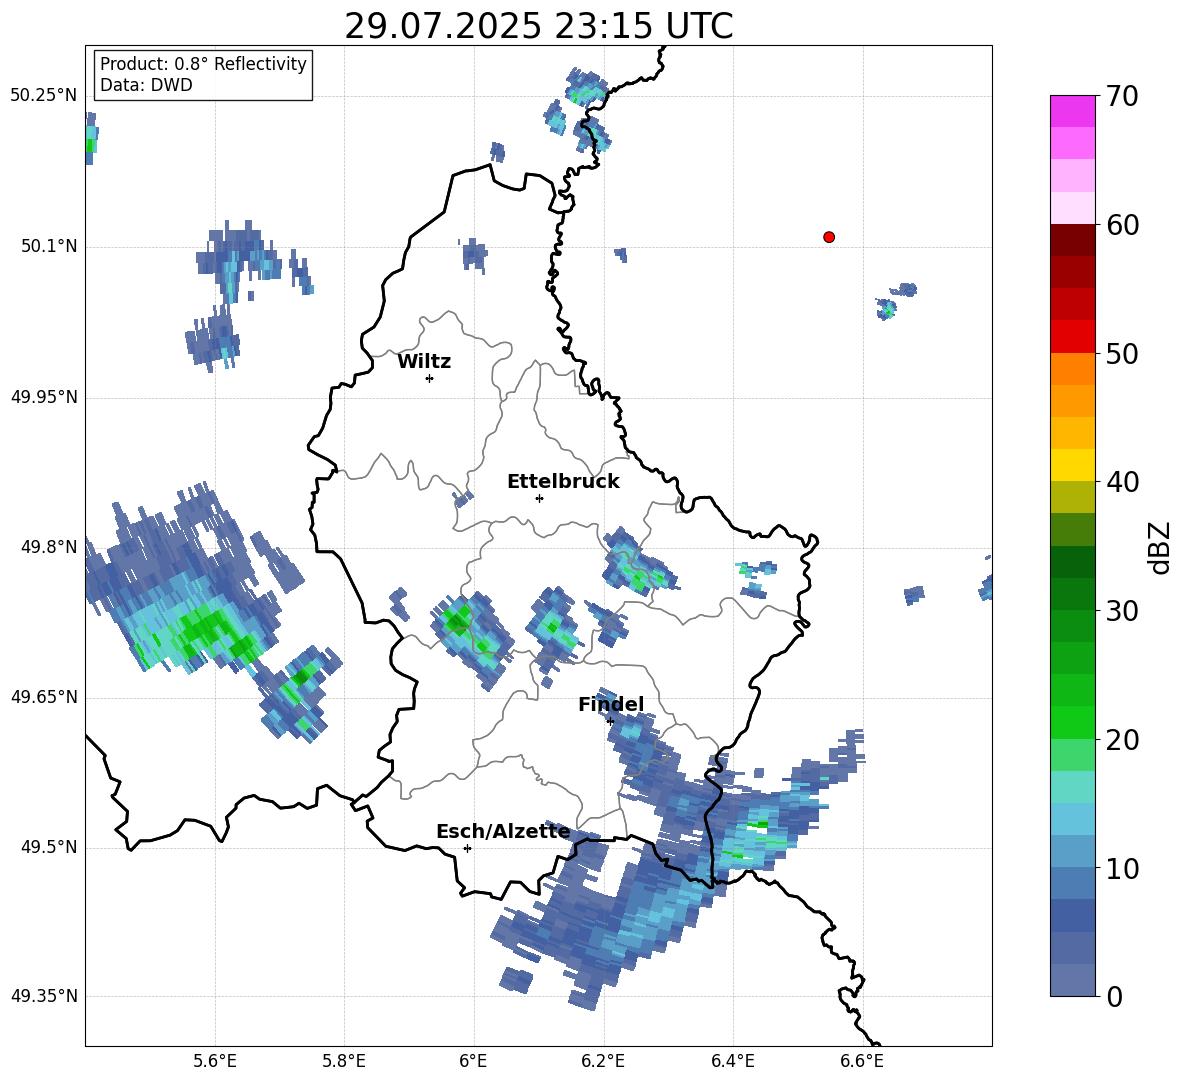The width and height of the screenshot is (1184, 1081).
Task: Click the colorbar tick label 0
Action: (x=1114, y=997)
